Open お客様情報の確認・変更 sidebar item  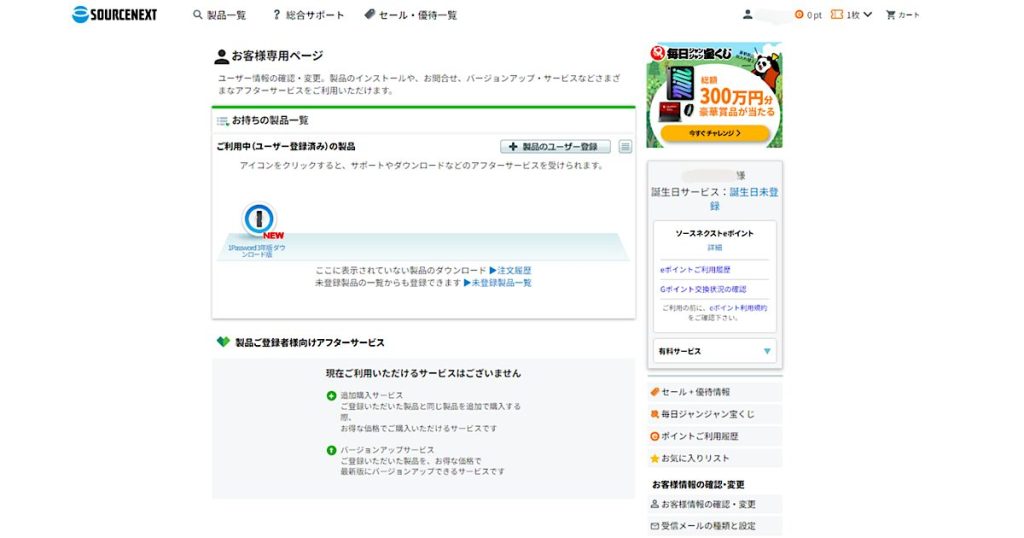pyautogui.click(x=714, y=505)
